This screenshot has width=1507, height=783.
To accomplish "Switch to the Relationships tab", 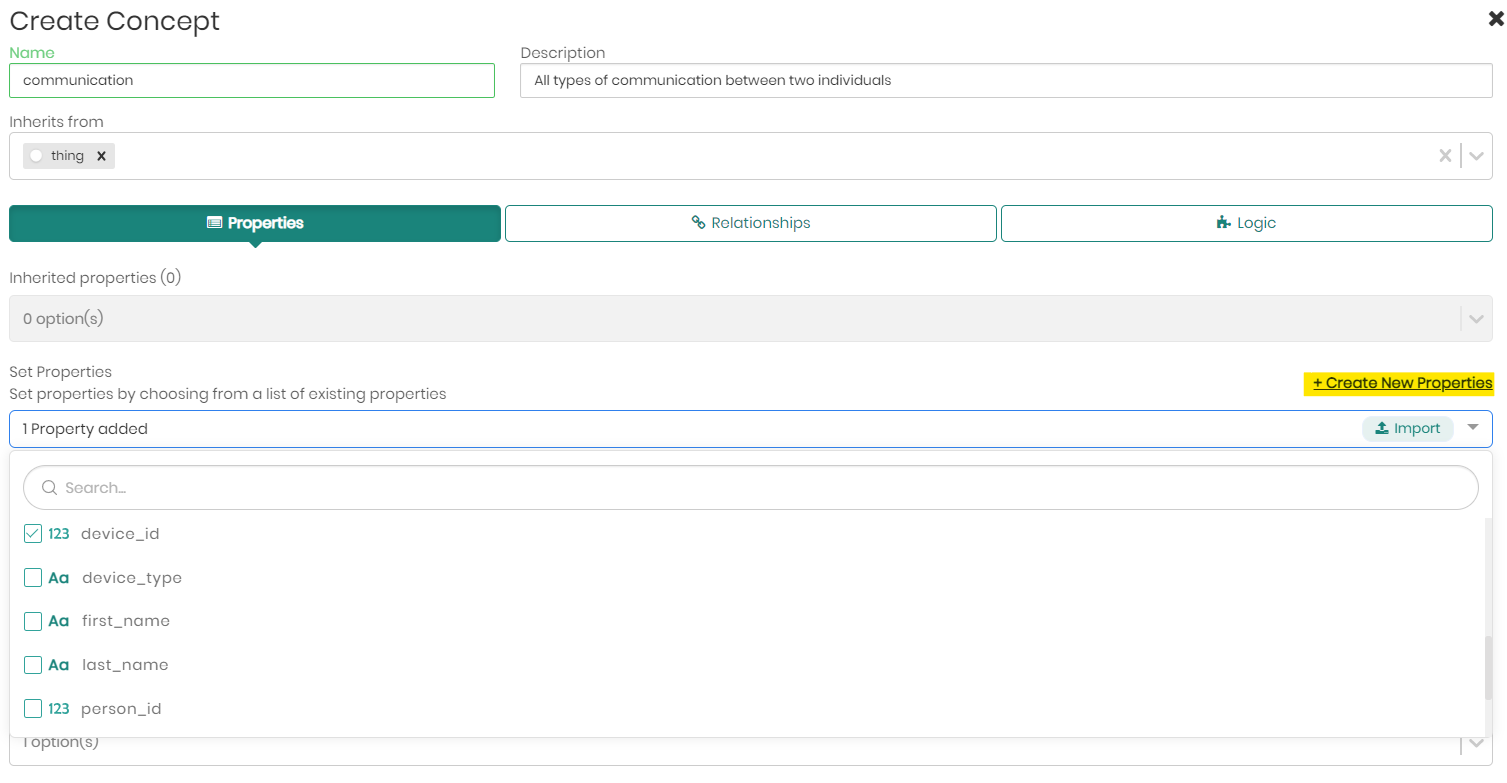I will tap(750, 223).
